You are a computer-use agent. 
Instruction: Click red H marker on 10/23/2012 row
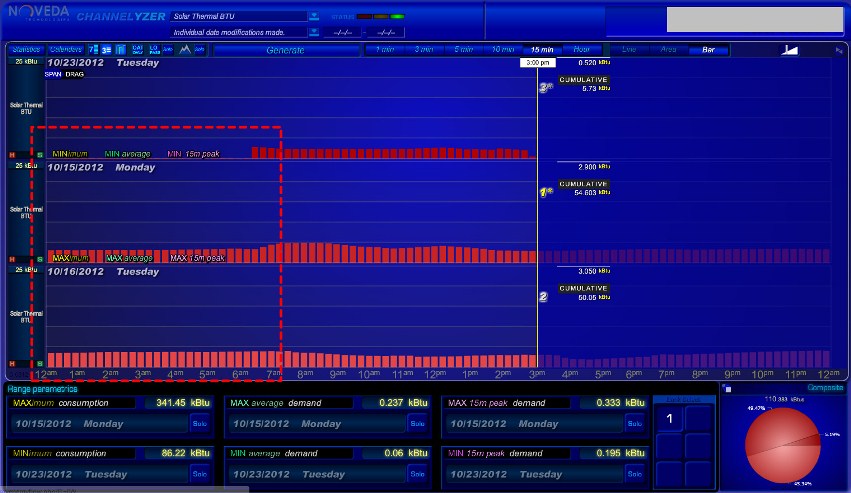coord(12,155)
